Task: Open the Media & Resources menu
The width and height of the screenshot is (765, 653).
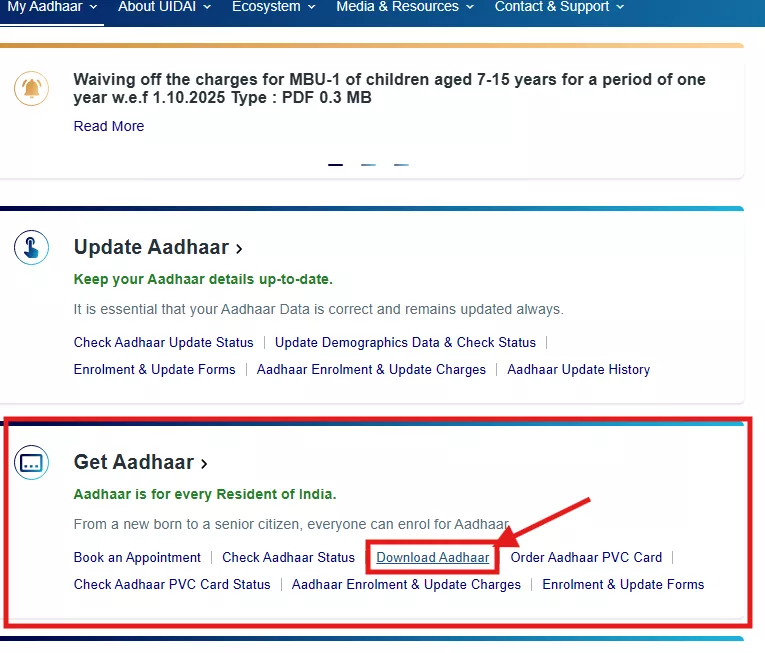Action: click(x=405, y=7)
